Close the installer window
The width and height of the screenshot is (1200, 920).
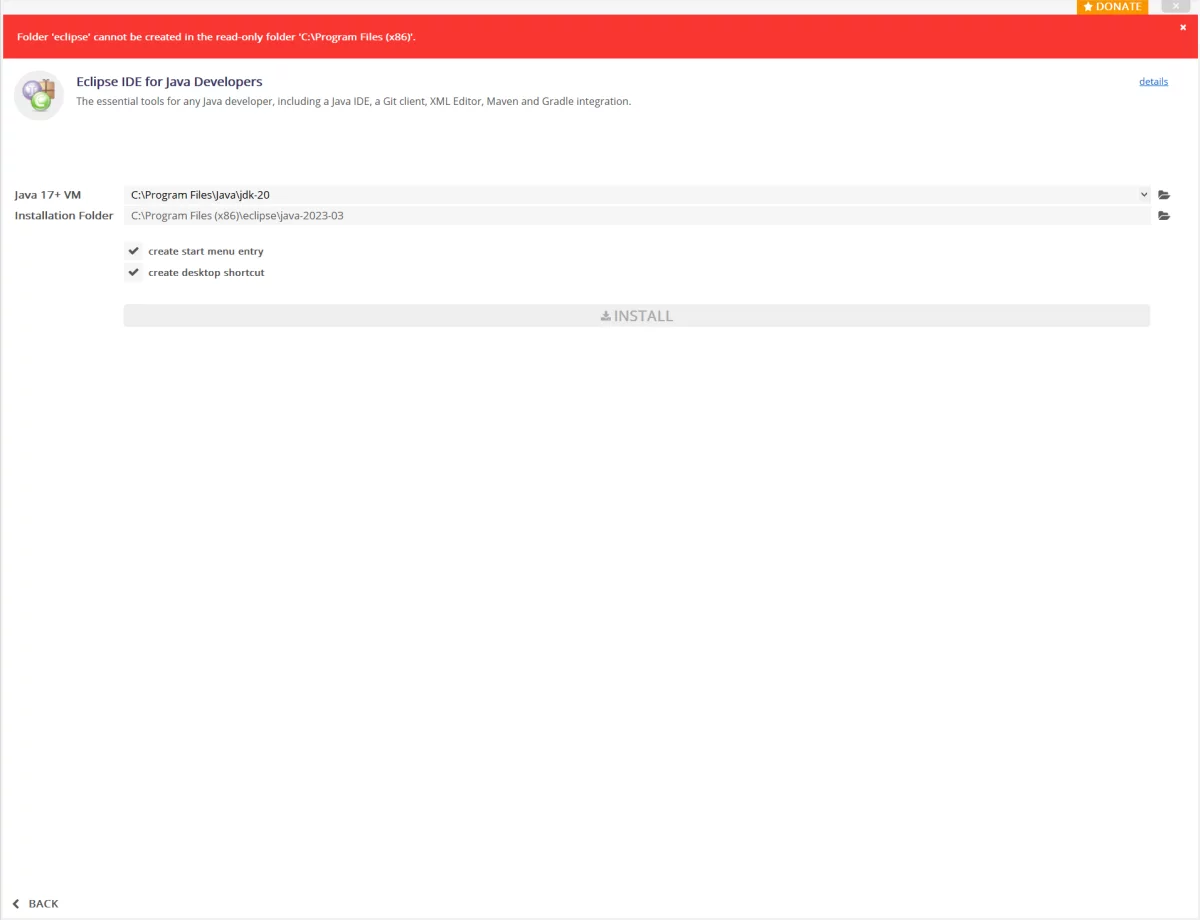[1175, 6]
